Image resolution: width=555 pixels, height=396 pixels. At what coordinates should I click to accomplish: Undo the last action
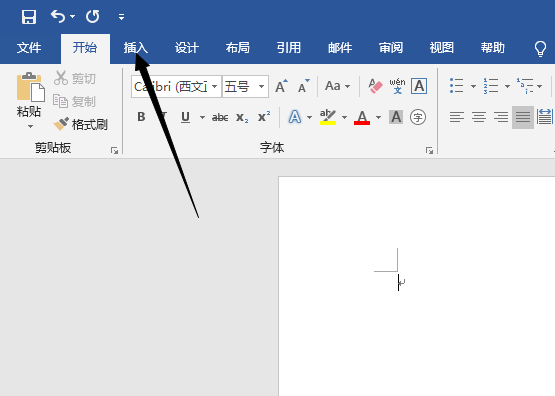[x=58, y=16]
